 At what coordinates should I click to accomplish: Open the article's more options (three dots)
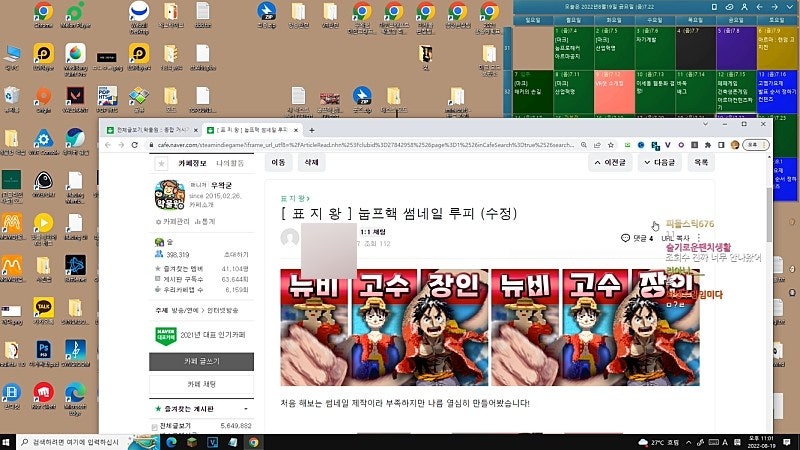(x=698, y=238)
